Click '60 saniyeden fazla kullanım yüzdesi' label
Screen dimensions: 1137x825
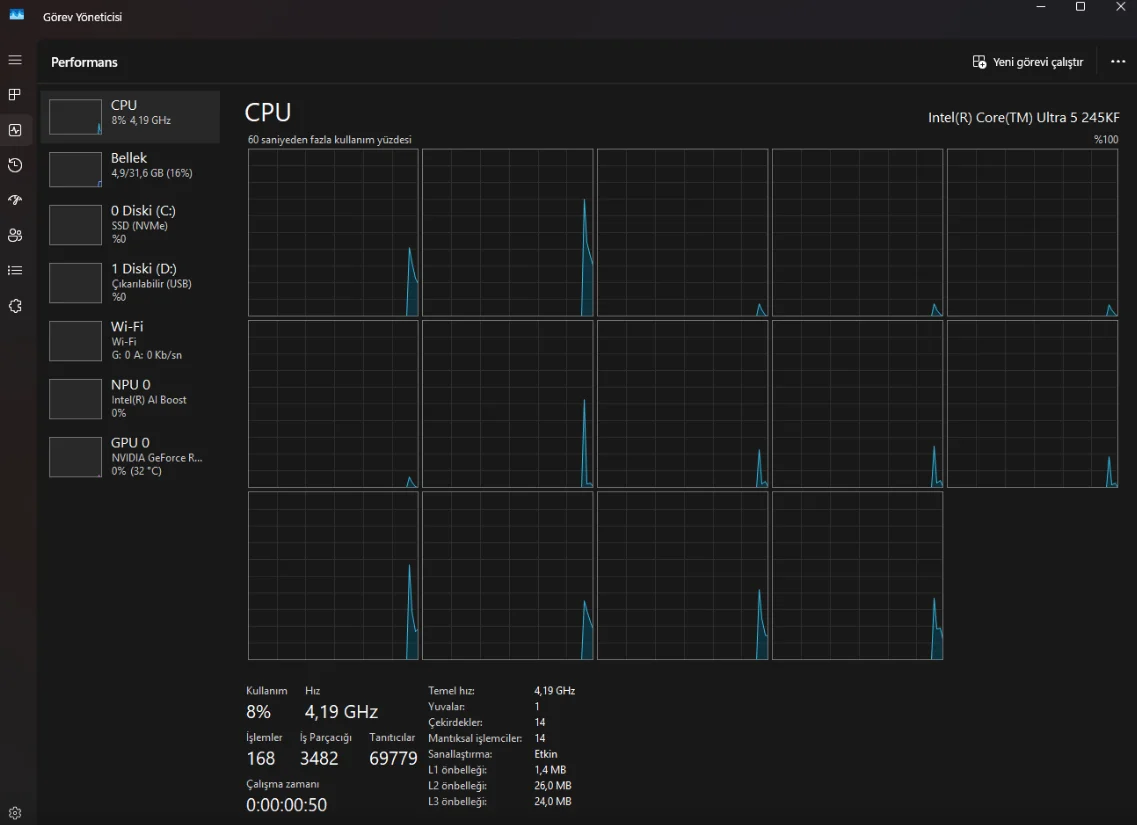(x=329, y=140)
